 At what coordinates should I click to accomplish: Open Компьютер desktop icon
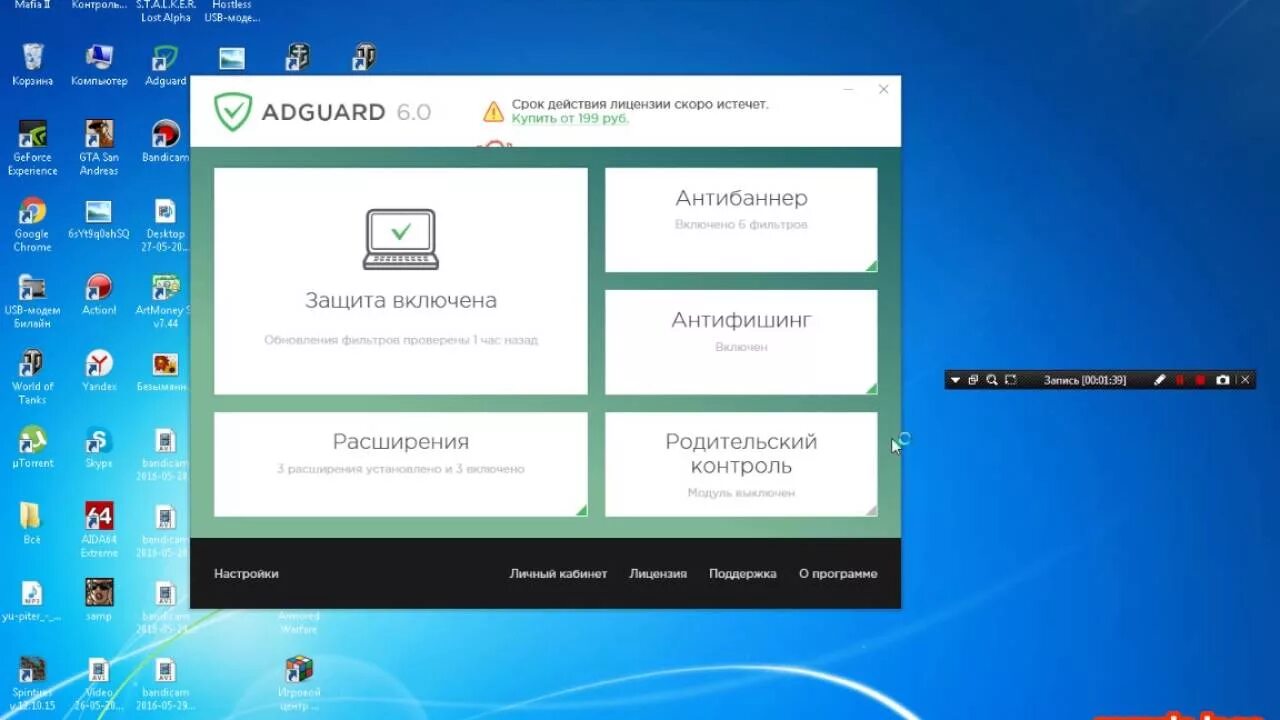tap(99, 64)
